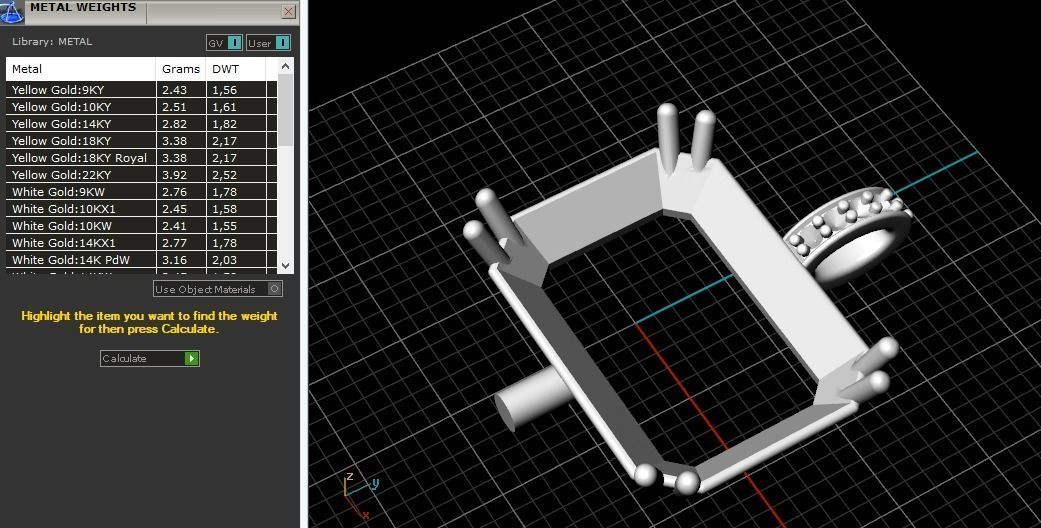1041x528 pixels.
Task: Click the XYZ axis indicator icon
Action: click(360, 495)
